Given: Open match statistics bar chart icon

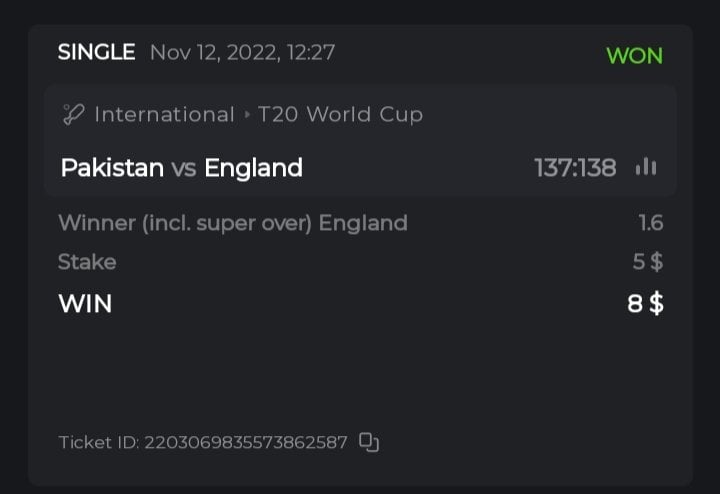Looking at the screenshot, I should 646,167.
